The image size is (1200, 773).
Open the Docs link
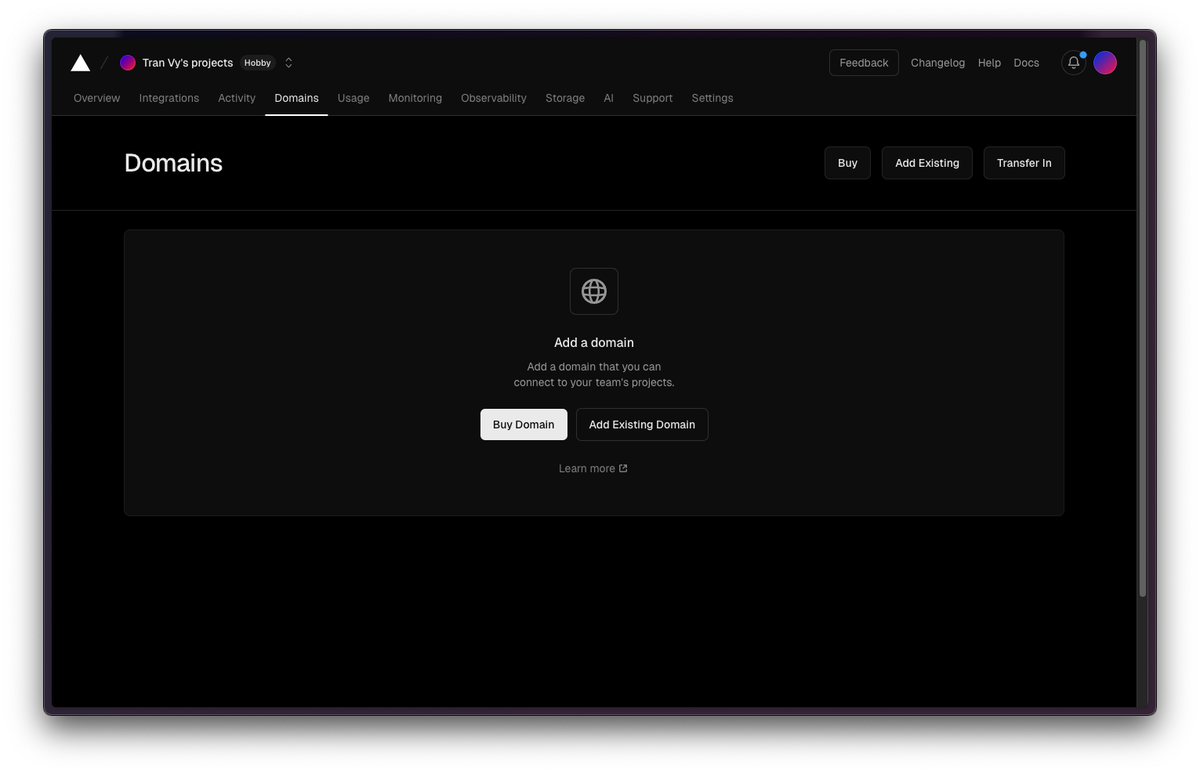click(x=1026, y=62)
